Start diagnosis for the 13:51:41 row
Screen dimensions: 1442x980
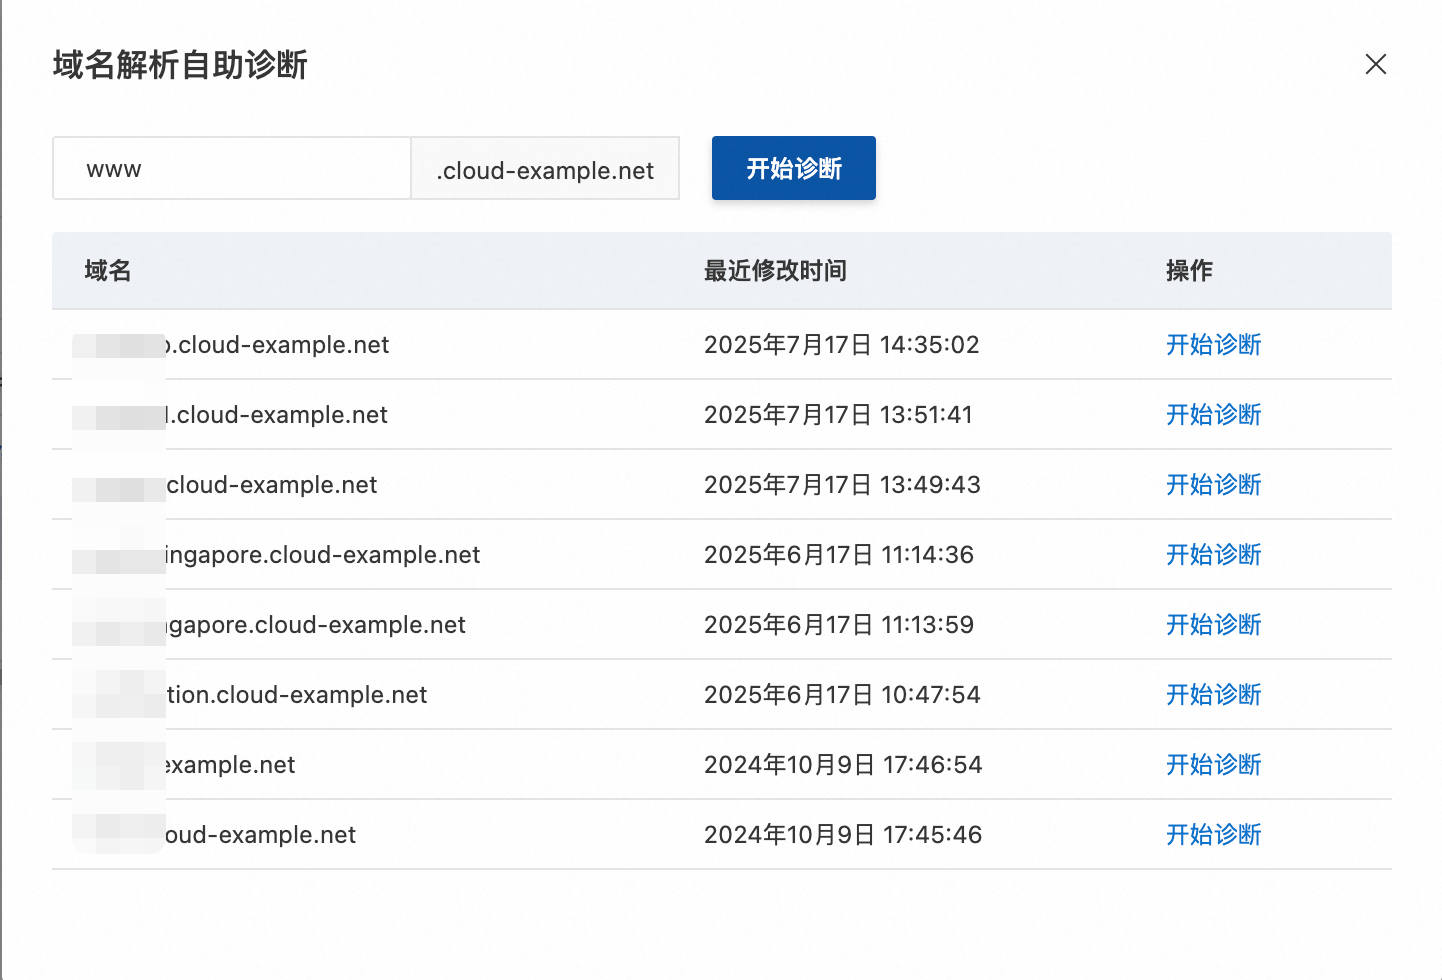[x=1213, y=415]
